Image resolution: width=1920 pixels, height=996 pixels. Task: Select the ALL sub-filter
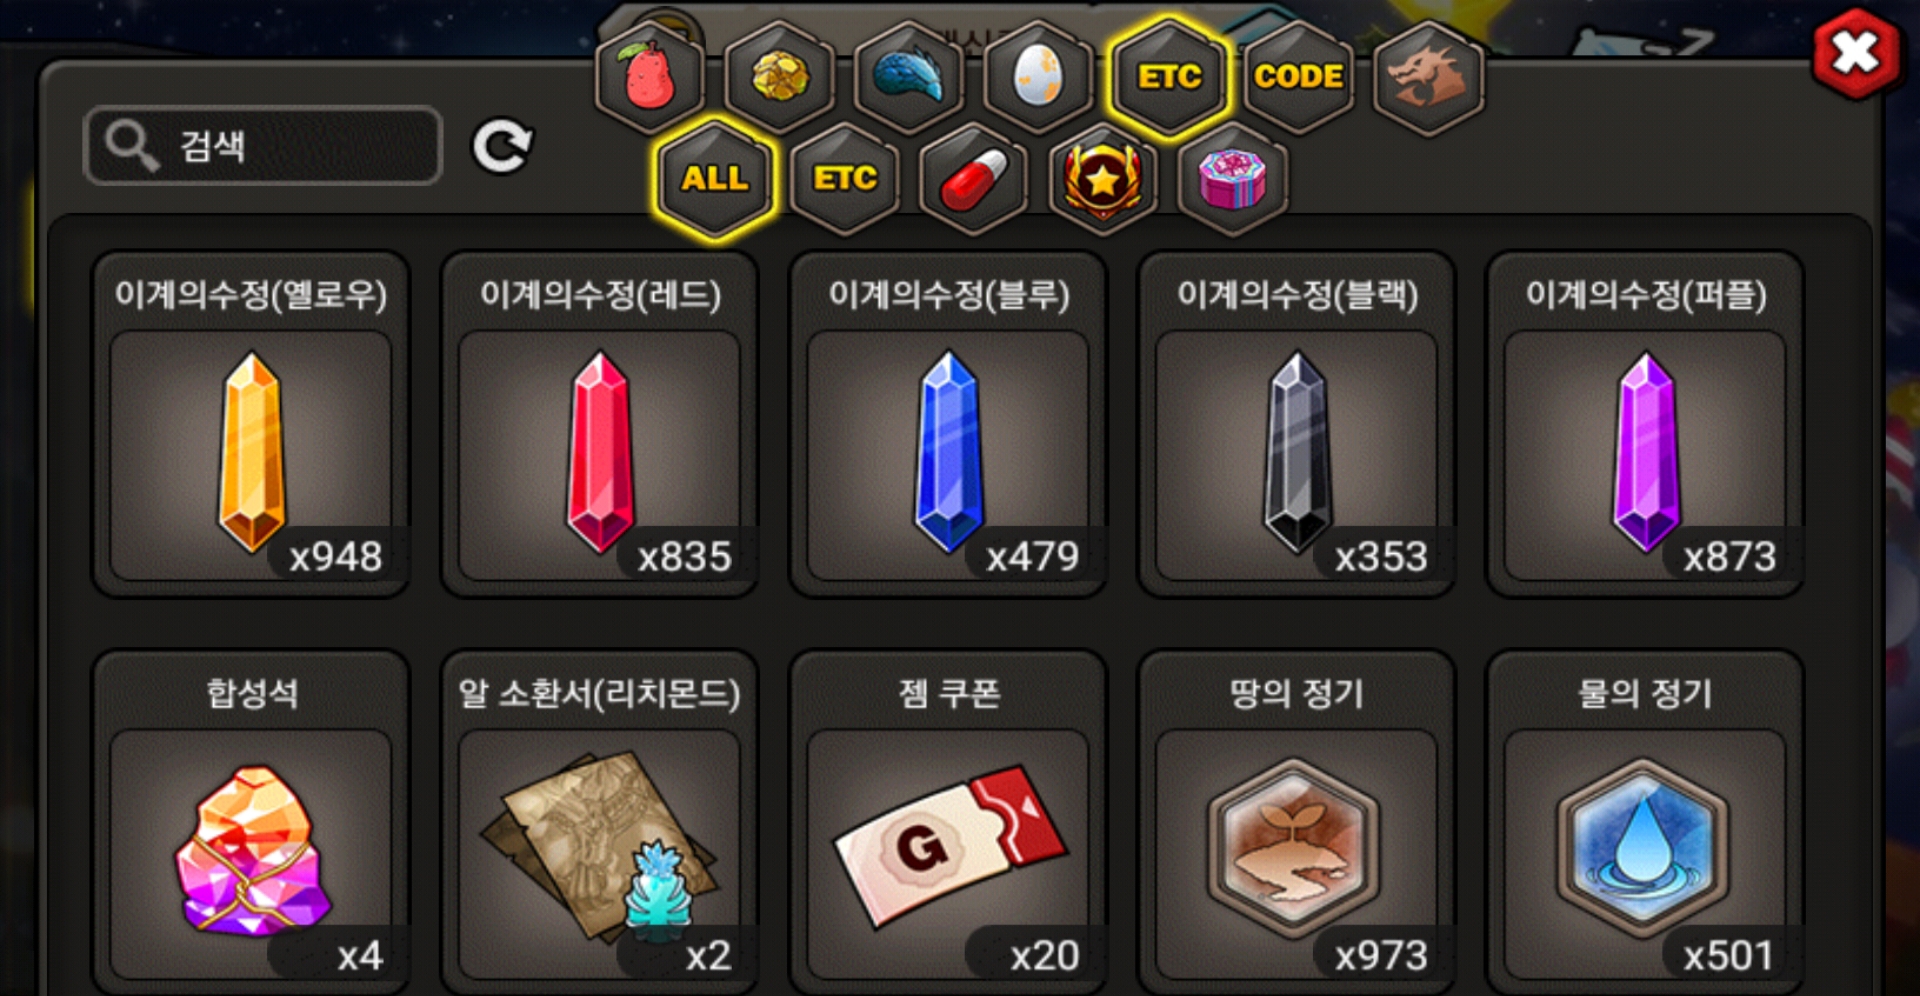(x=714, y=180)
